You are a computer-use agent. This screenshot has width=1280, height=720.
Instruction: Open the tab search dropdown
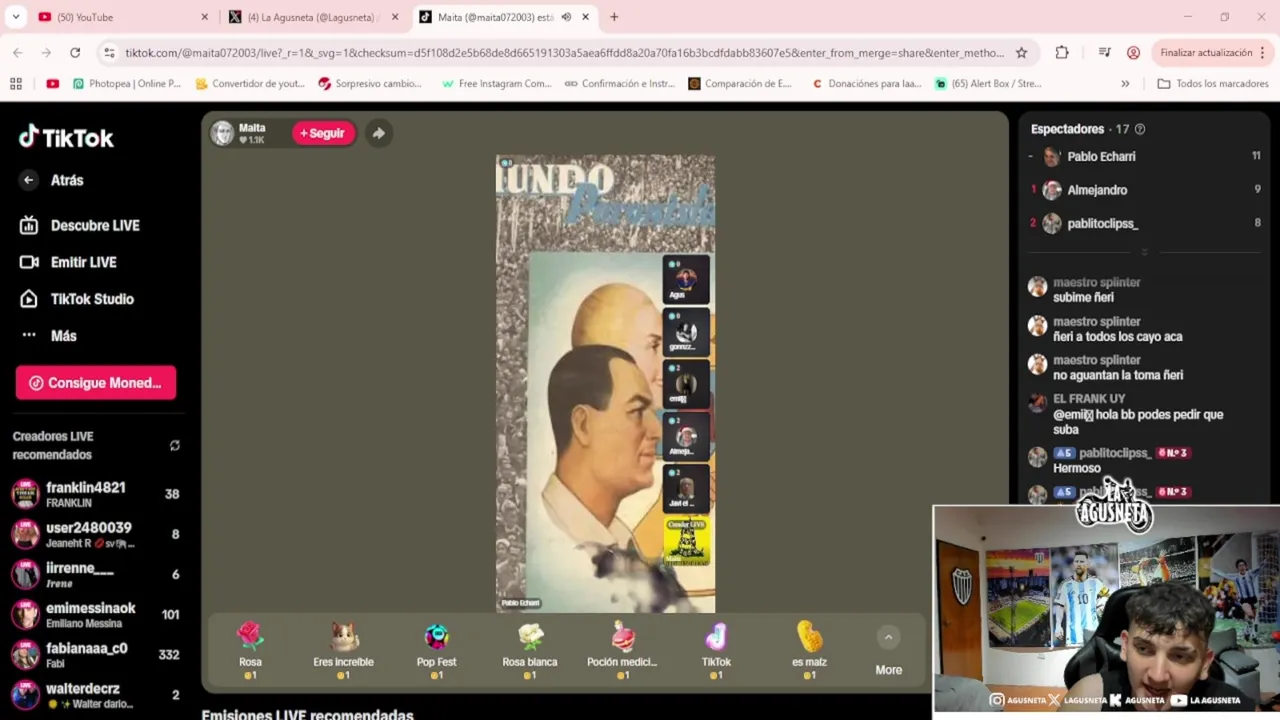15,17
